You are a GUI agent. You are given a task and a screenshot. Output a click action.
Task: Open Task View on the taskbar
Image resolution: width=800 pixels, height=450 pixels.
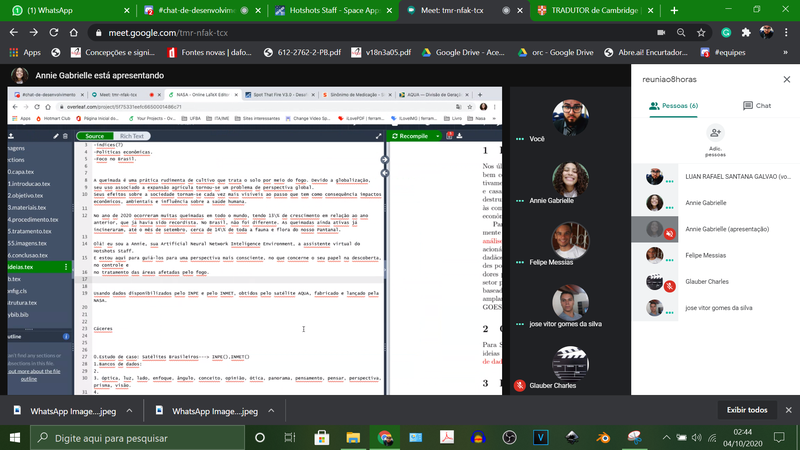coord(290,438)
